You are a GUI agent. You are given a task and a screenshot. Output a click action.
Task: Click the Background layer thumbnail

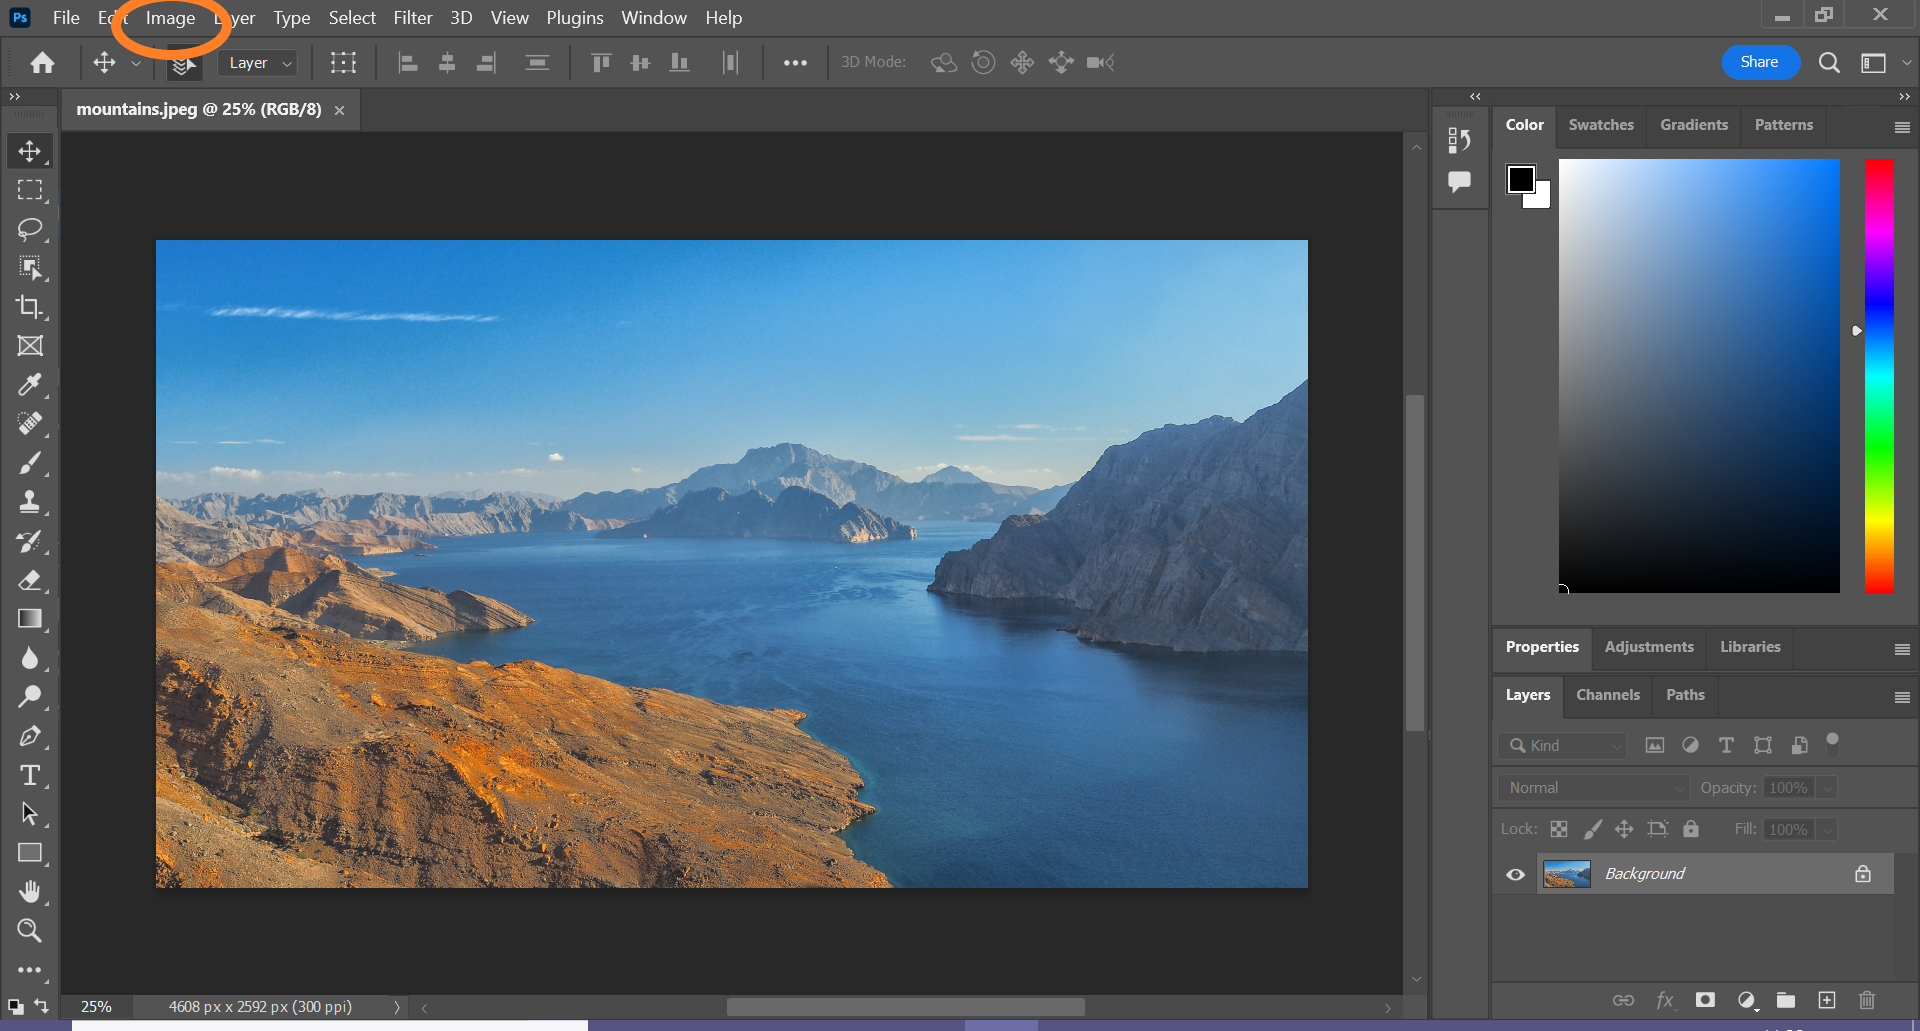[x=1567, y=875]
